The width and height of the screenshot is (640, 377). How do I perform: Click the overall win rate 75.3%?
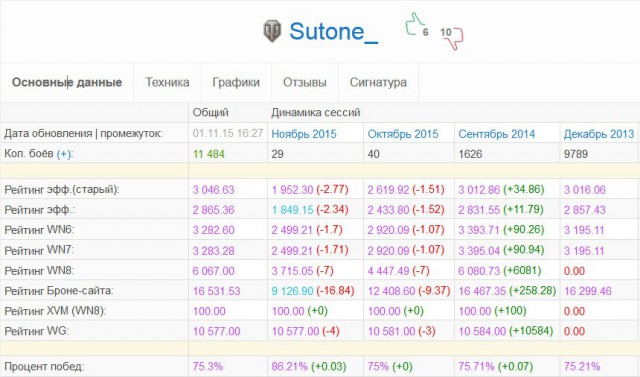click(x=208, y=366)
